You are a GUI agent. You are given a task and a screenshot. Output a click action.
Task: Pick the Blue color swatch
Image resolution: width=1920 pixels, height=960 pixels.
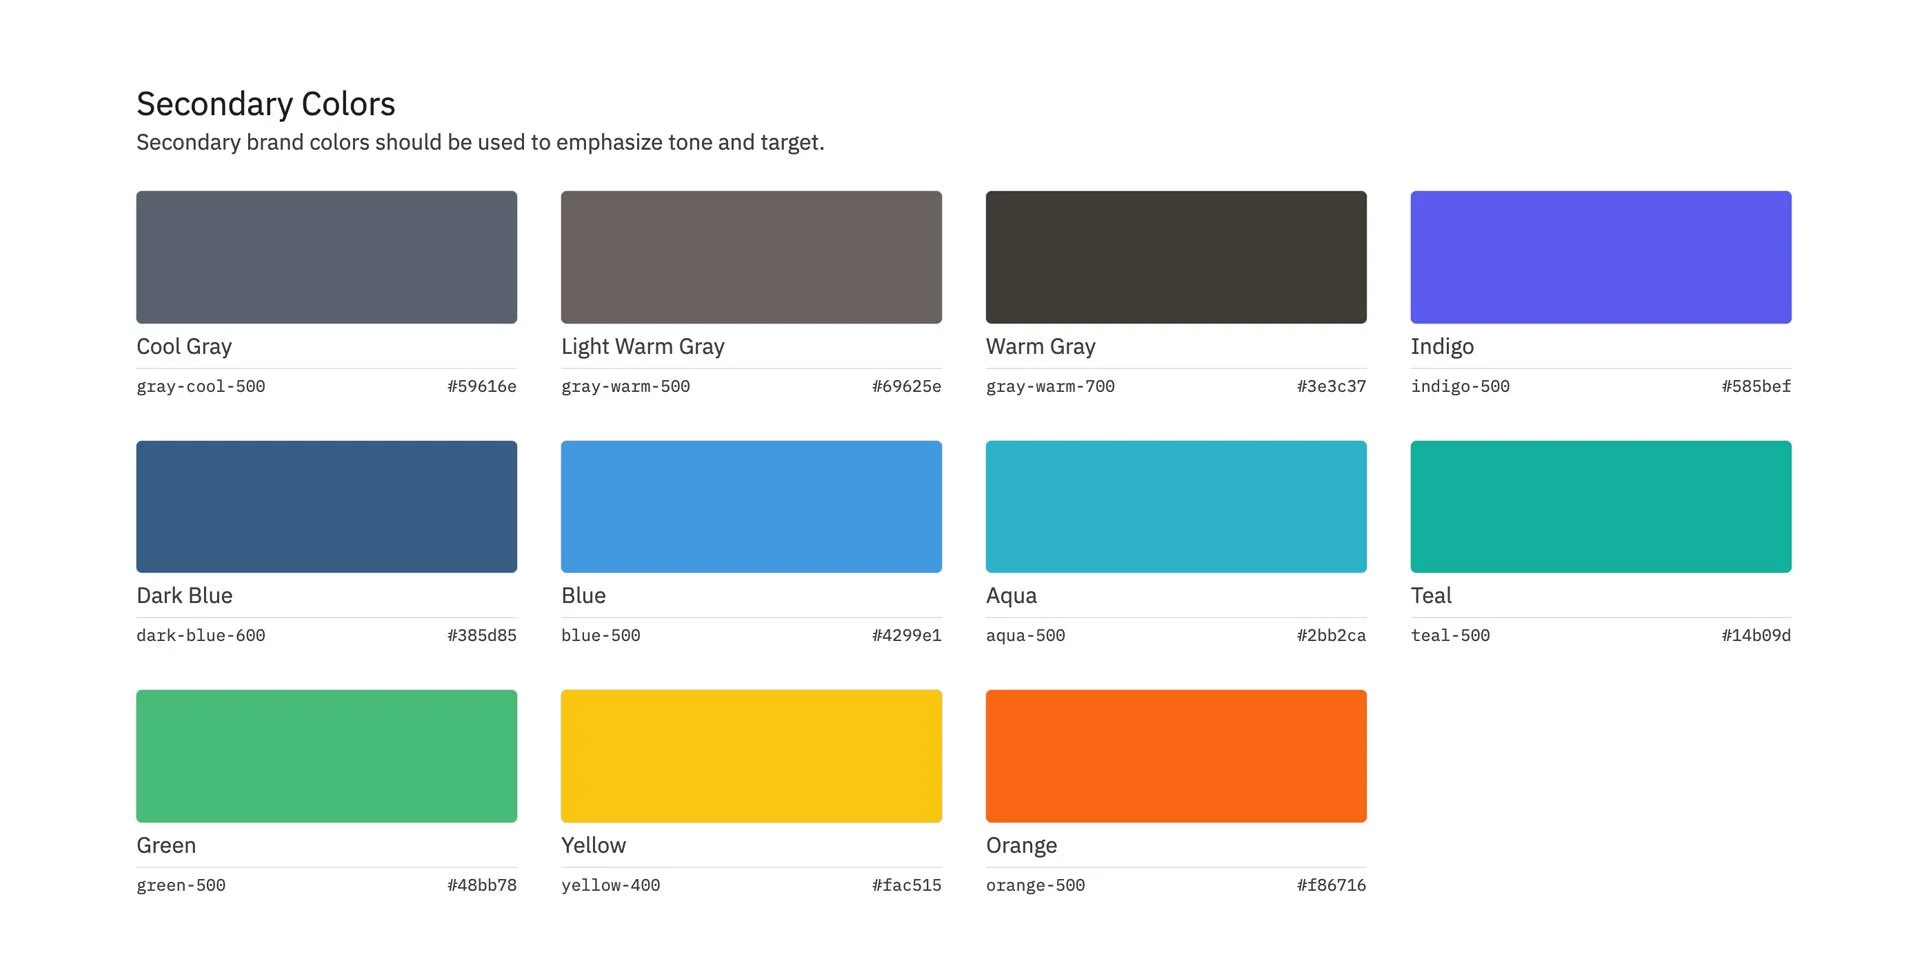(751, 506)
